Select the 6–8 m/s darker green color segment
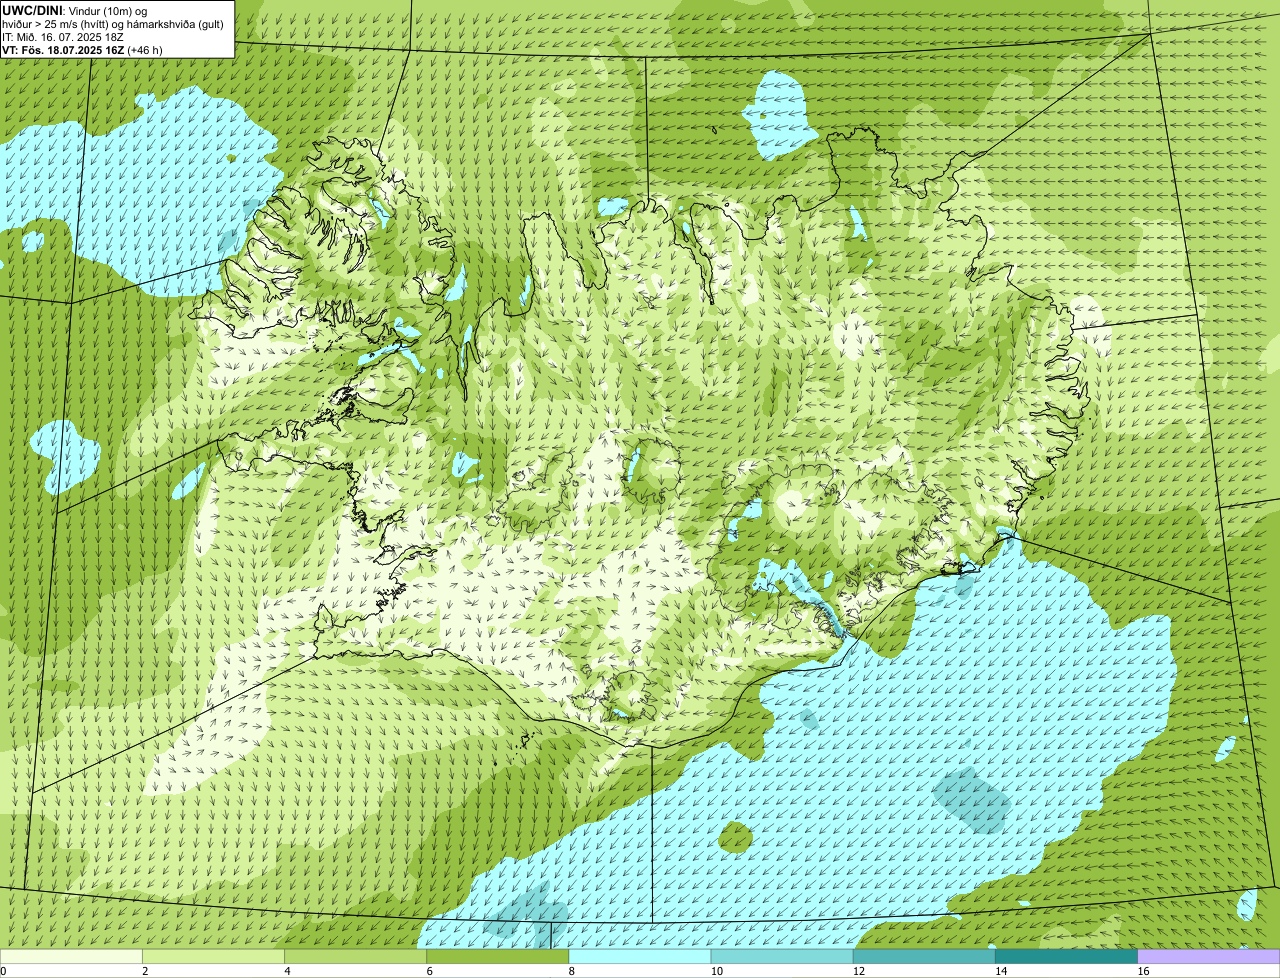This screenshot has width=1280, height=978. pos(498,956)
